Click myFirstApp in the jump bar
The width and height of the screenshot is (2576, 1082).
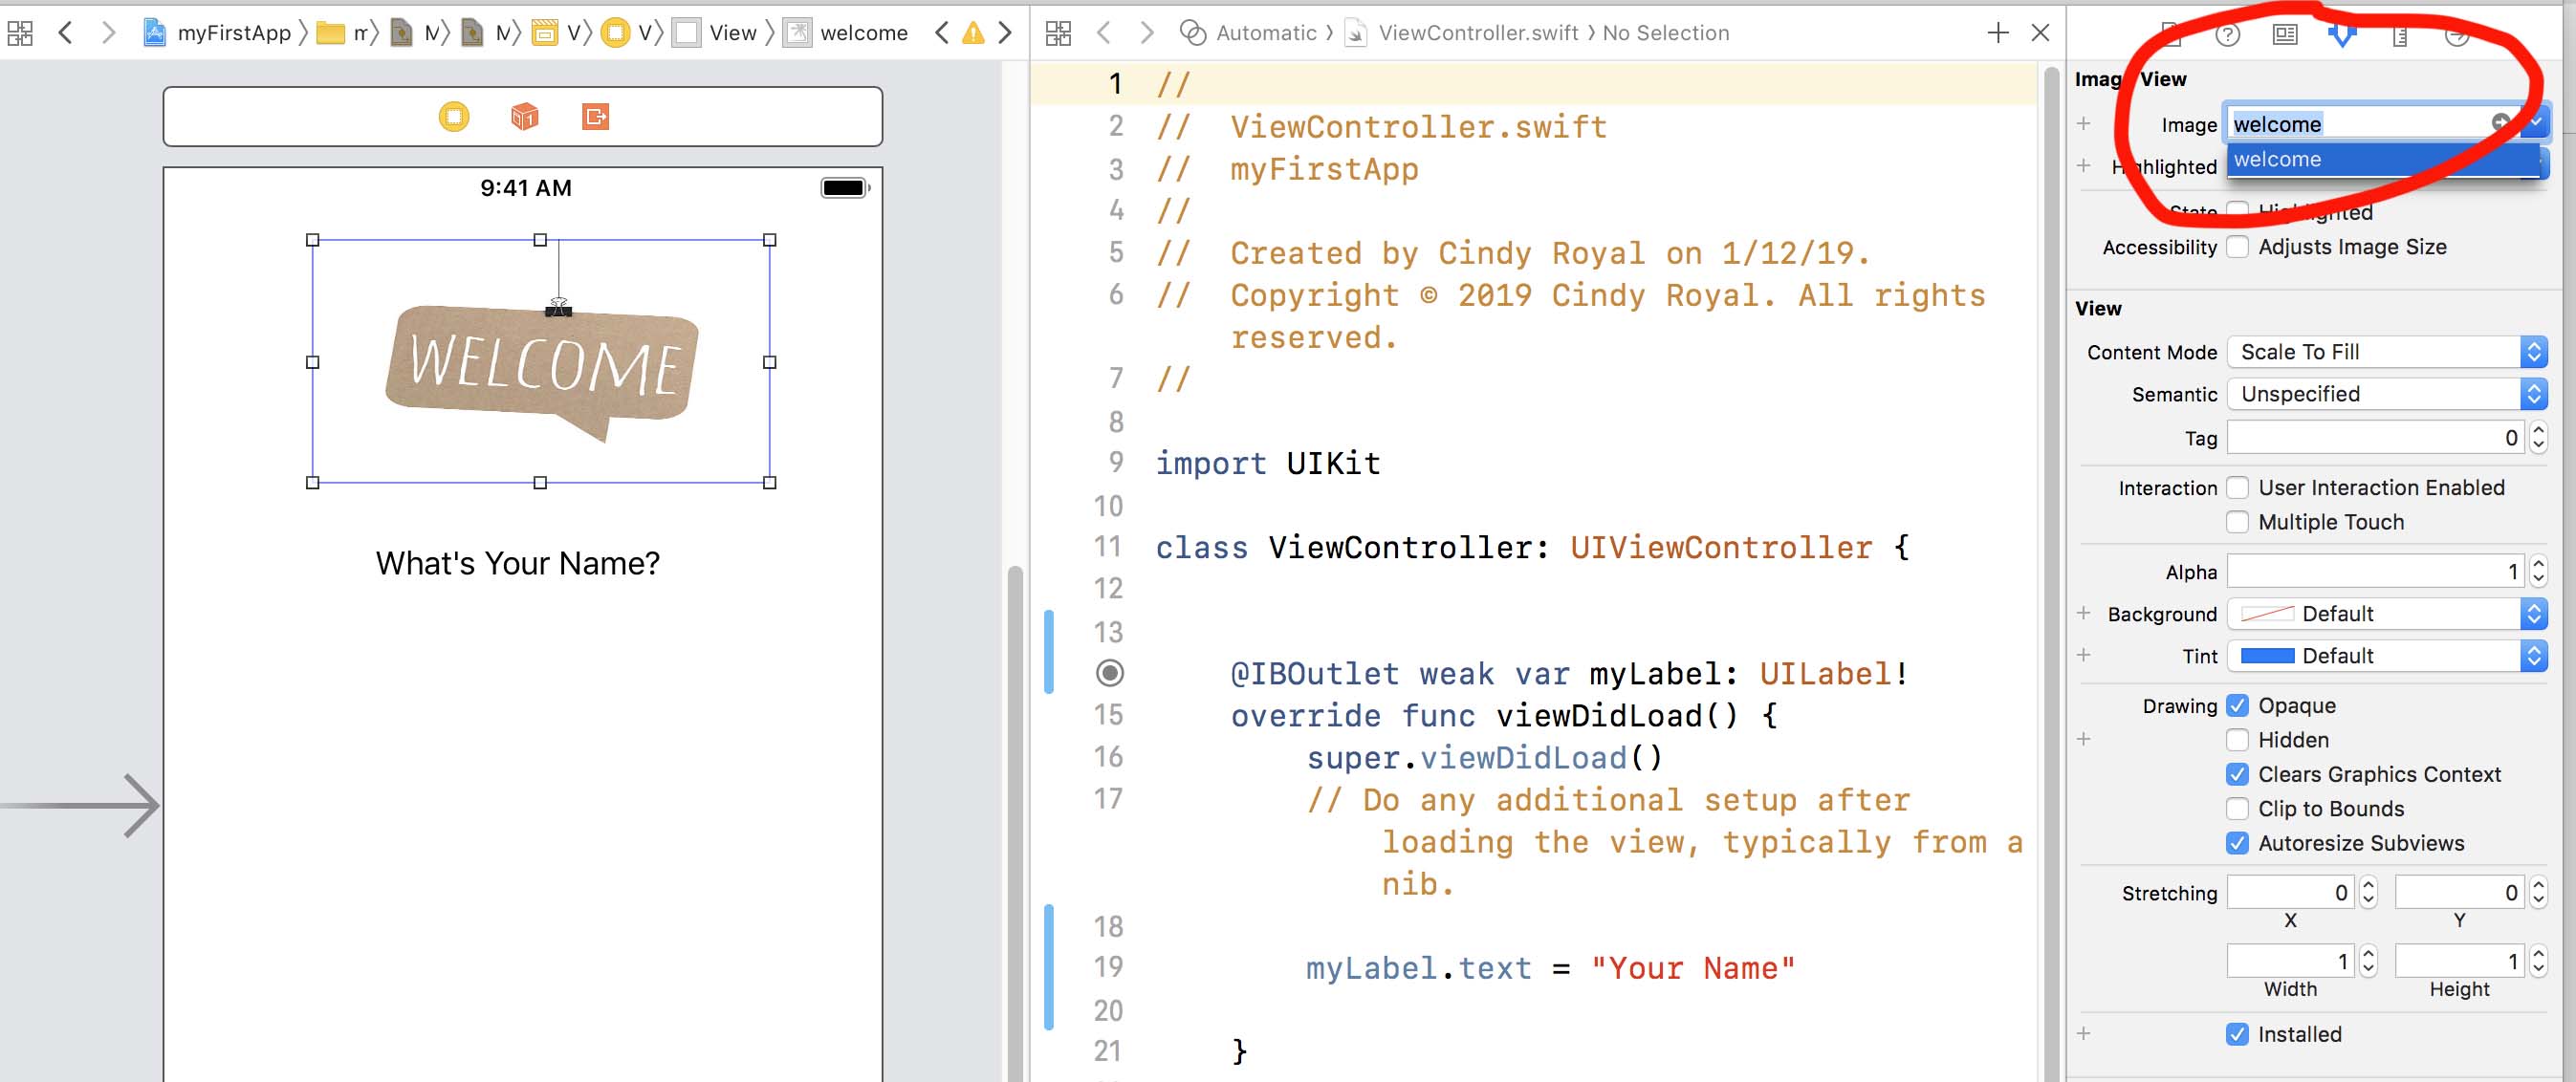tap(232, 33)
